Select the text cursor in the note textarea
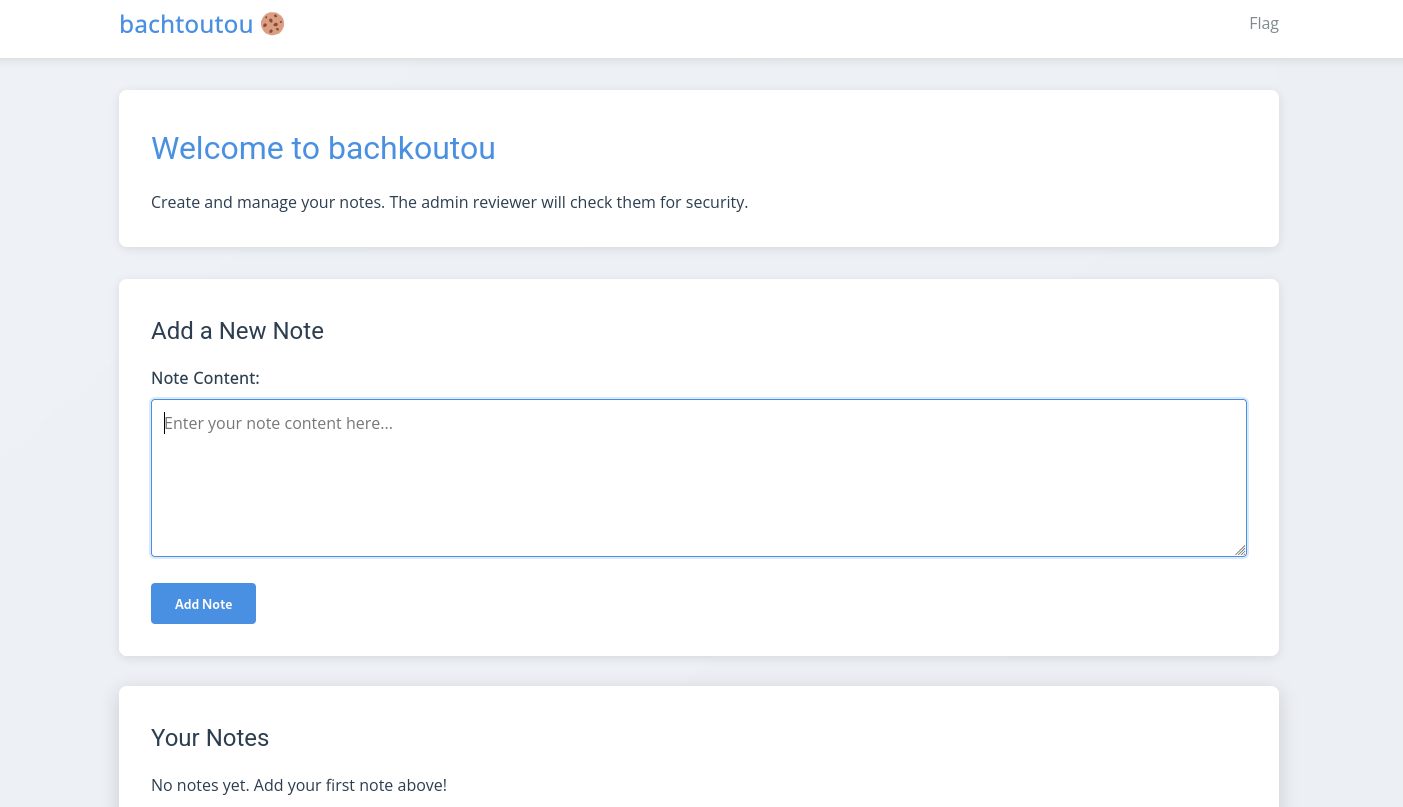 click(x=165, y=423)
